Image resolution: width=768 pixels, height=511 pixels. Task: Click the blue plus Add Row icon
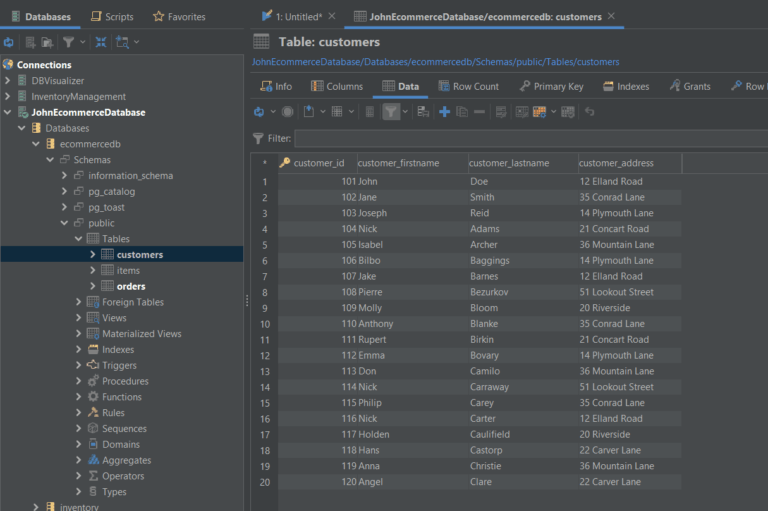click(444, 112)
